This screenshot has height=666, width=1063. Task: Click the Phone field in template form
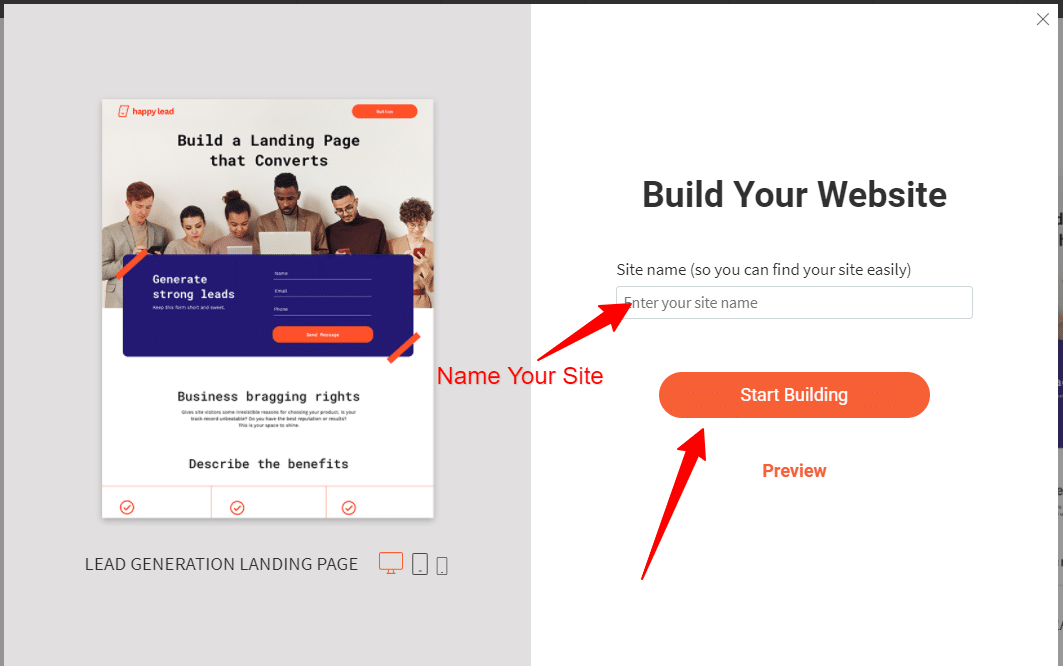pos(322,310)
